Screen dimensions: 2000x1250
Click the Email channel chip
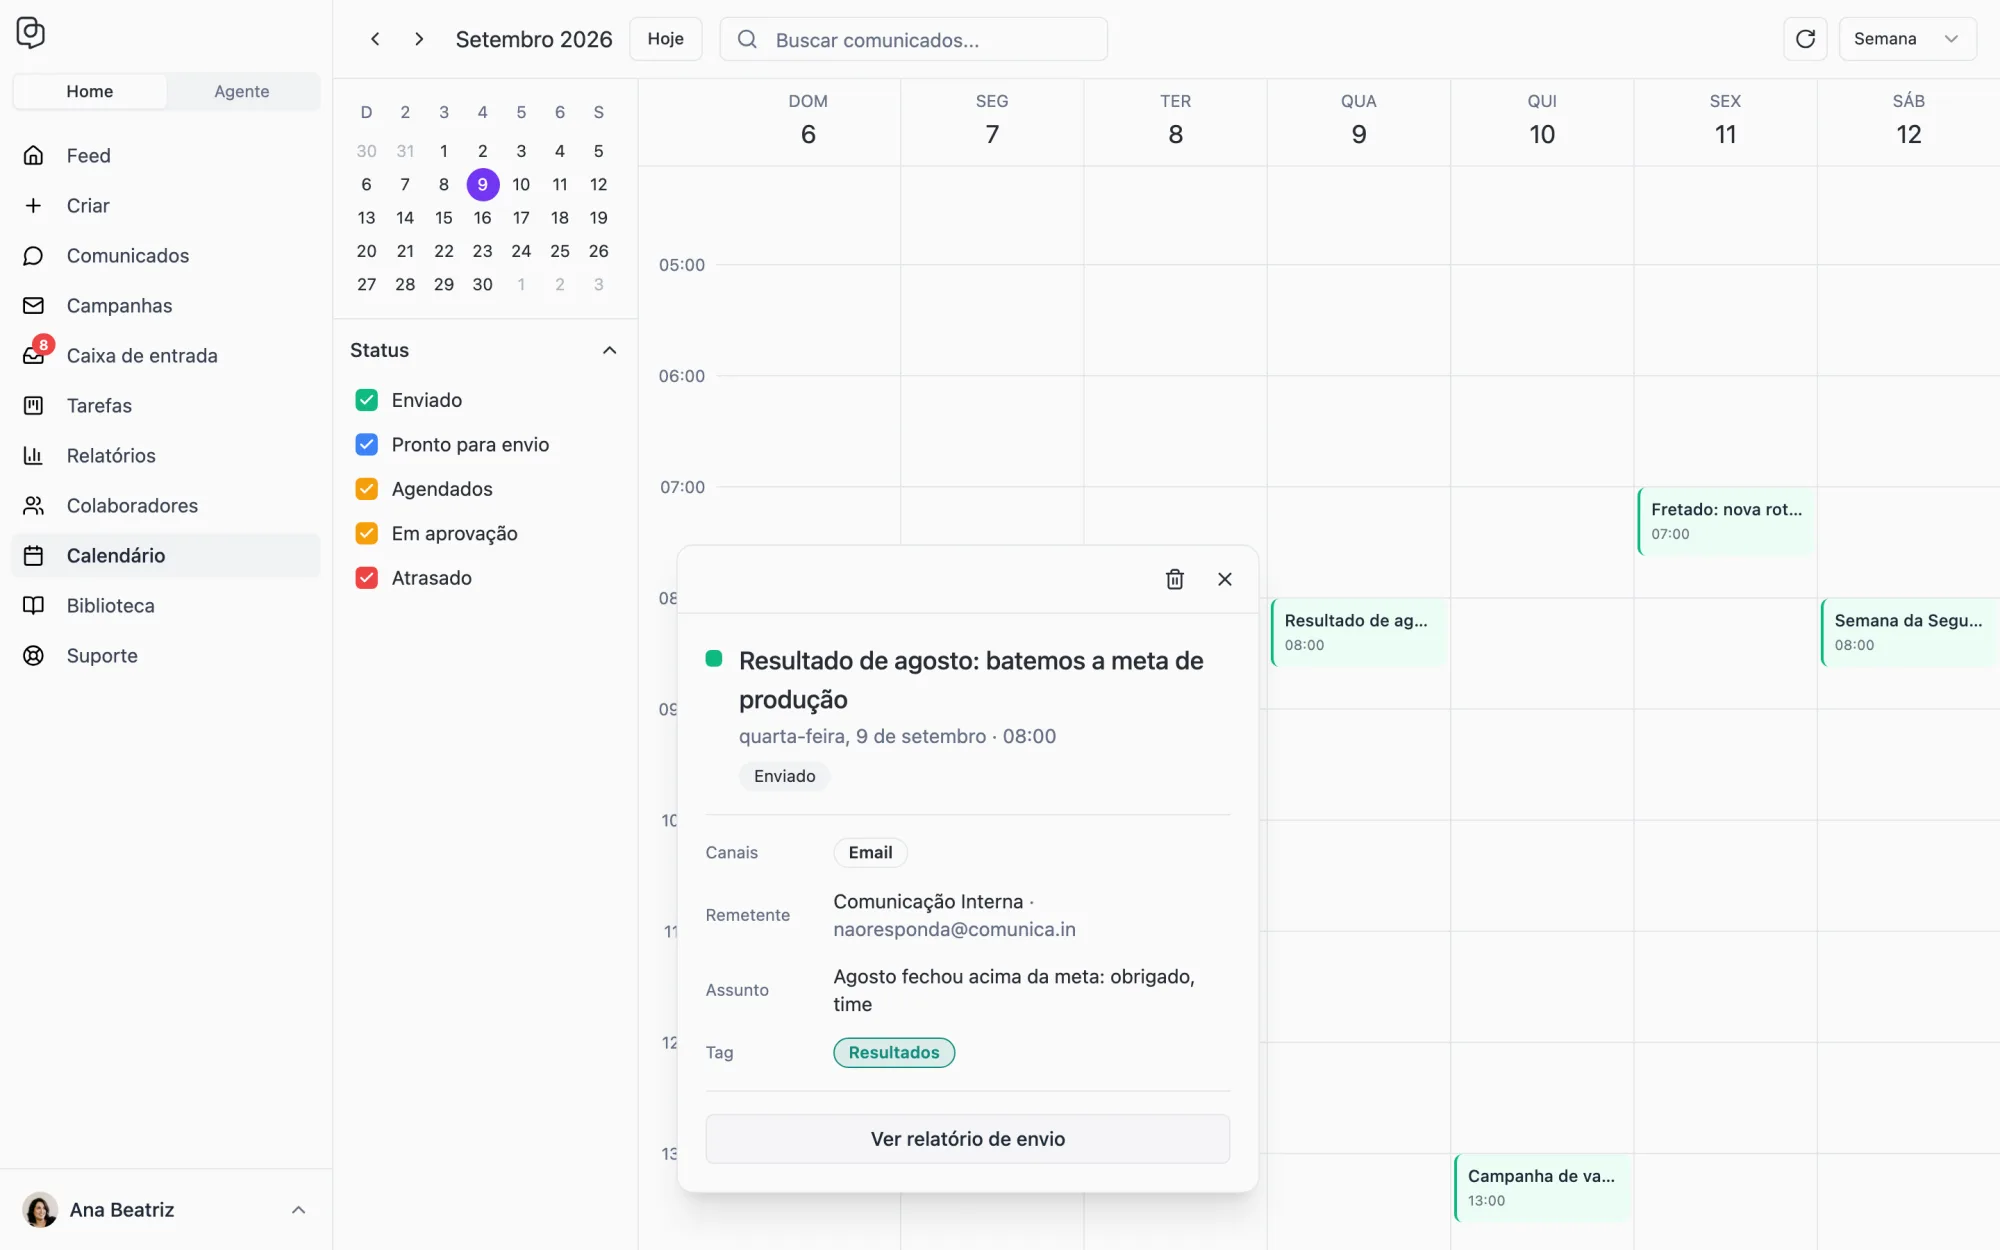coord(870,853)
